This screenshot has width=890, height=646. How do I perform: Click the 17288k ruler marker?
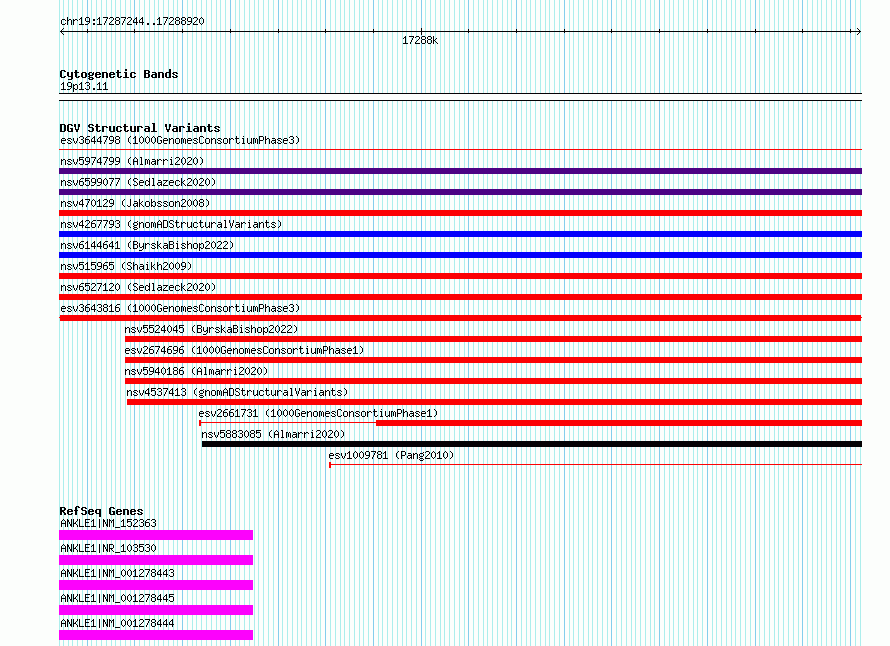420,41
